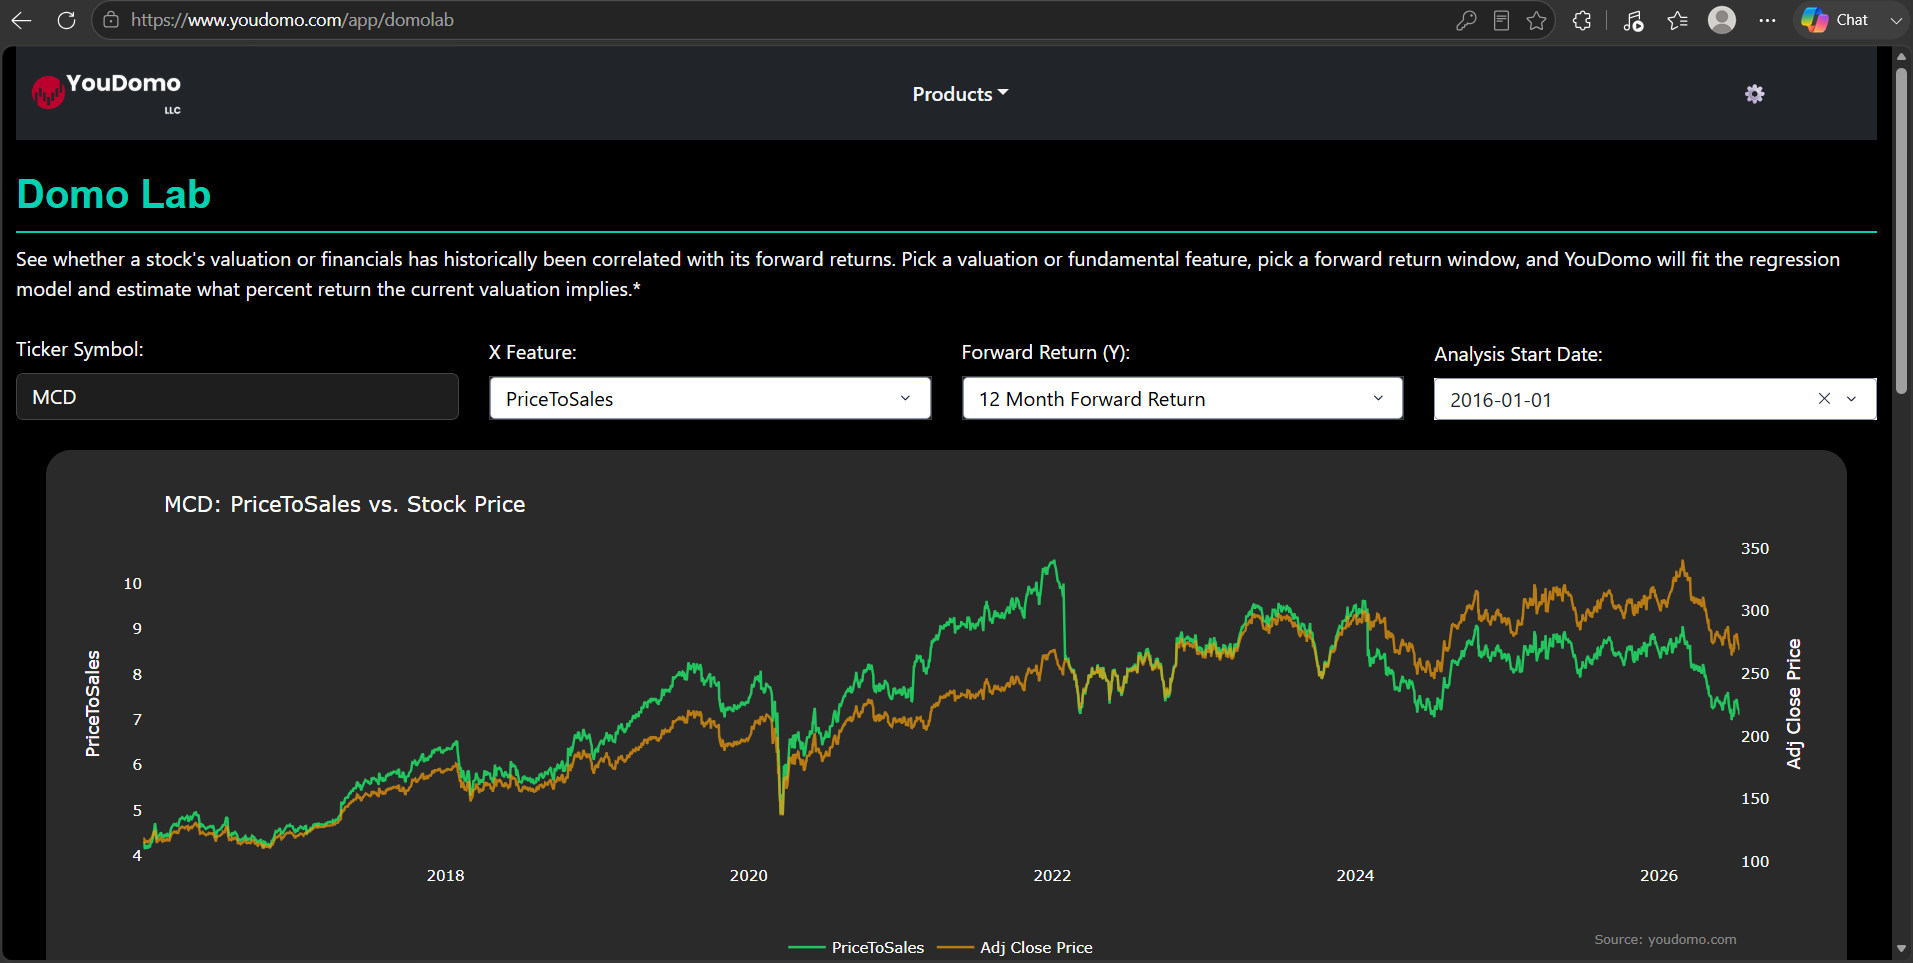1913x963 pixels.
Task: Click the 10 left-axis value
Action: pyautogui.click(x=133, y=583)
